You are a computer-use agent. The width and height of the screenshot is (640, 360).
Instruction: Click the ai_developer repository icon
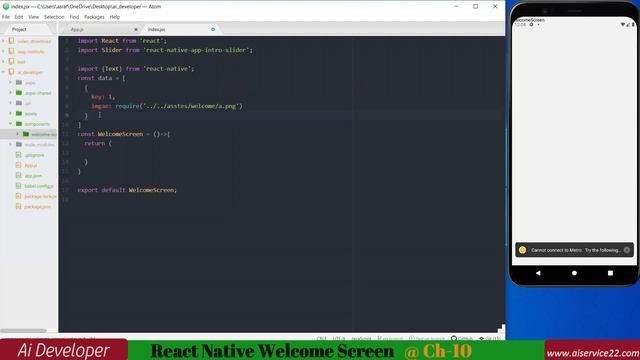11,72
